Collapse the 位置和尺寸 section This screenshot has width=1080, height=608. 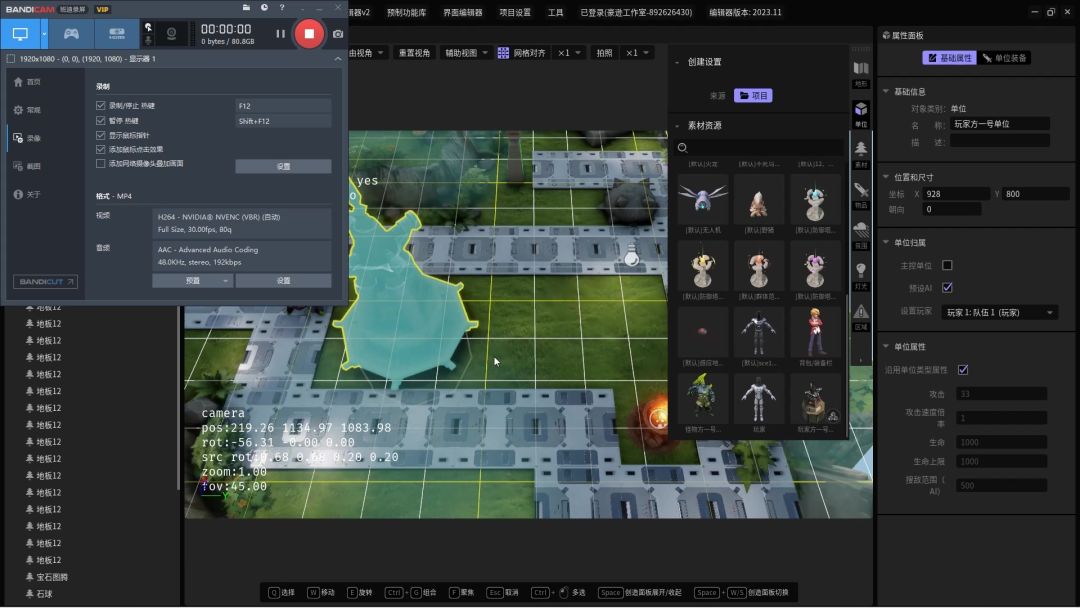pyautogui.click(x=886, y=177)
